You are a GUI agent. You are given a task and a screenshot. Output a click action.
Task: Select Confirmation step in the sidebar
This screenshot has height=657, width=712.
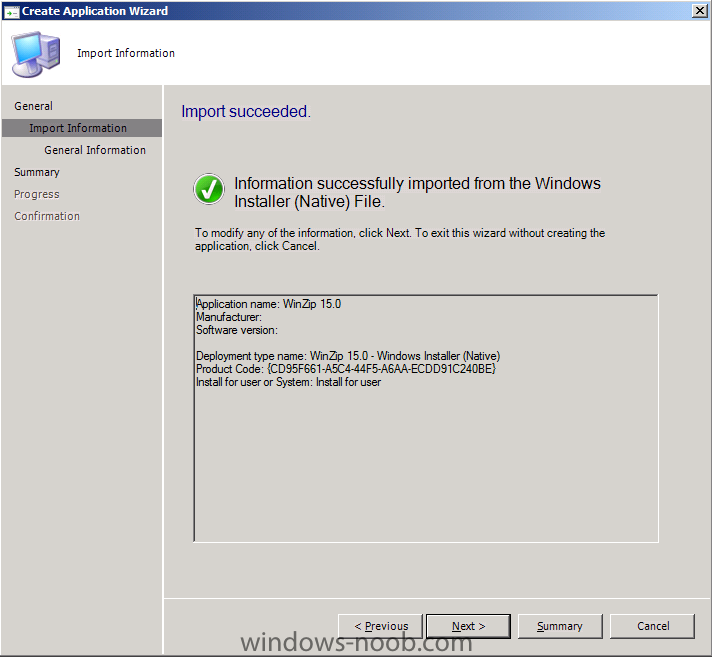pos(47,216)
